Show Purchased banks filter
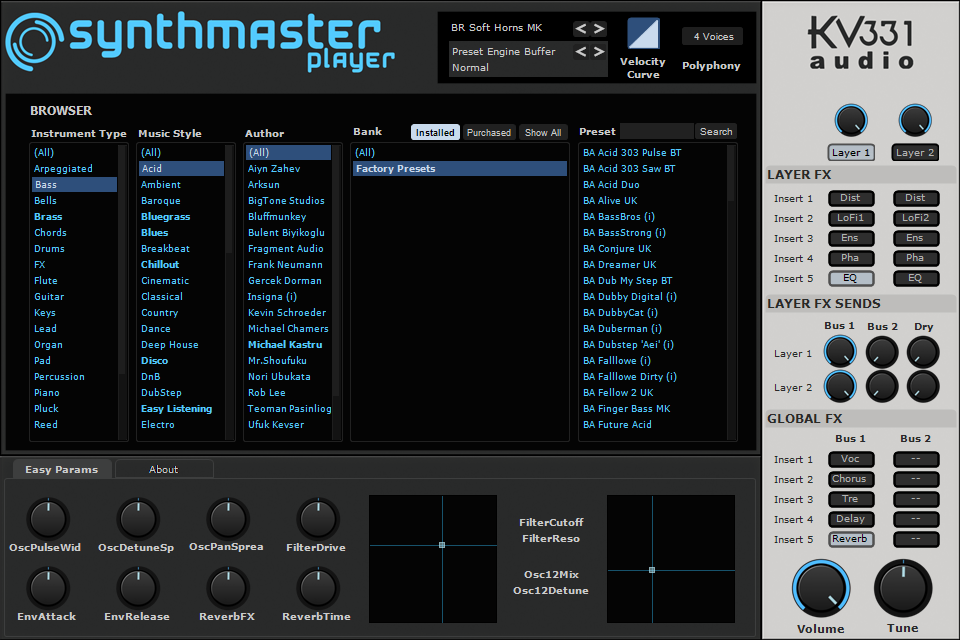 (x=489, y=132)
